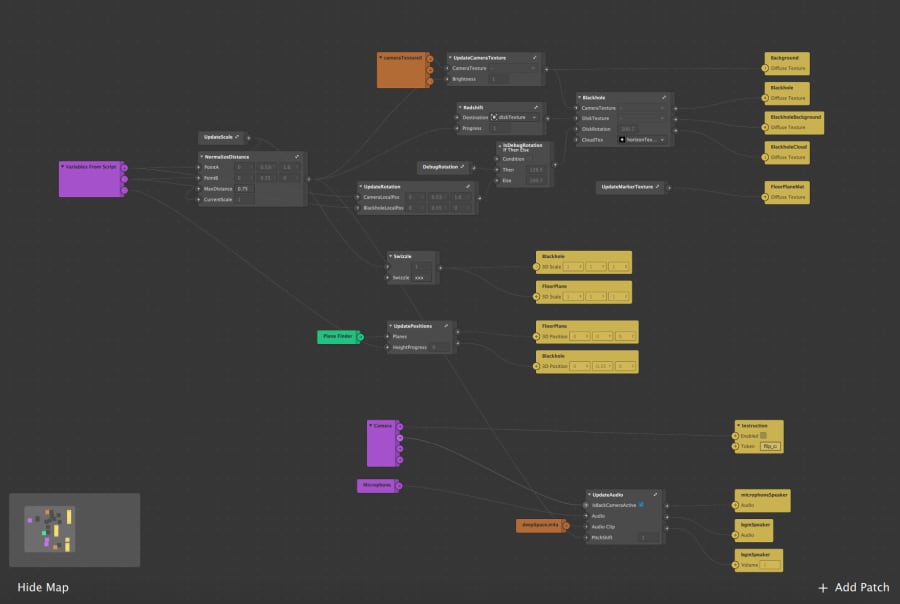Open the Redshift patch group edit icon
Screen dimensions: 900x604
(x=536, y=107)
